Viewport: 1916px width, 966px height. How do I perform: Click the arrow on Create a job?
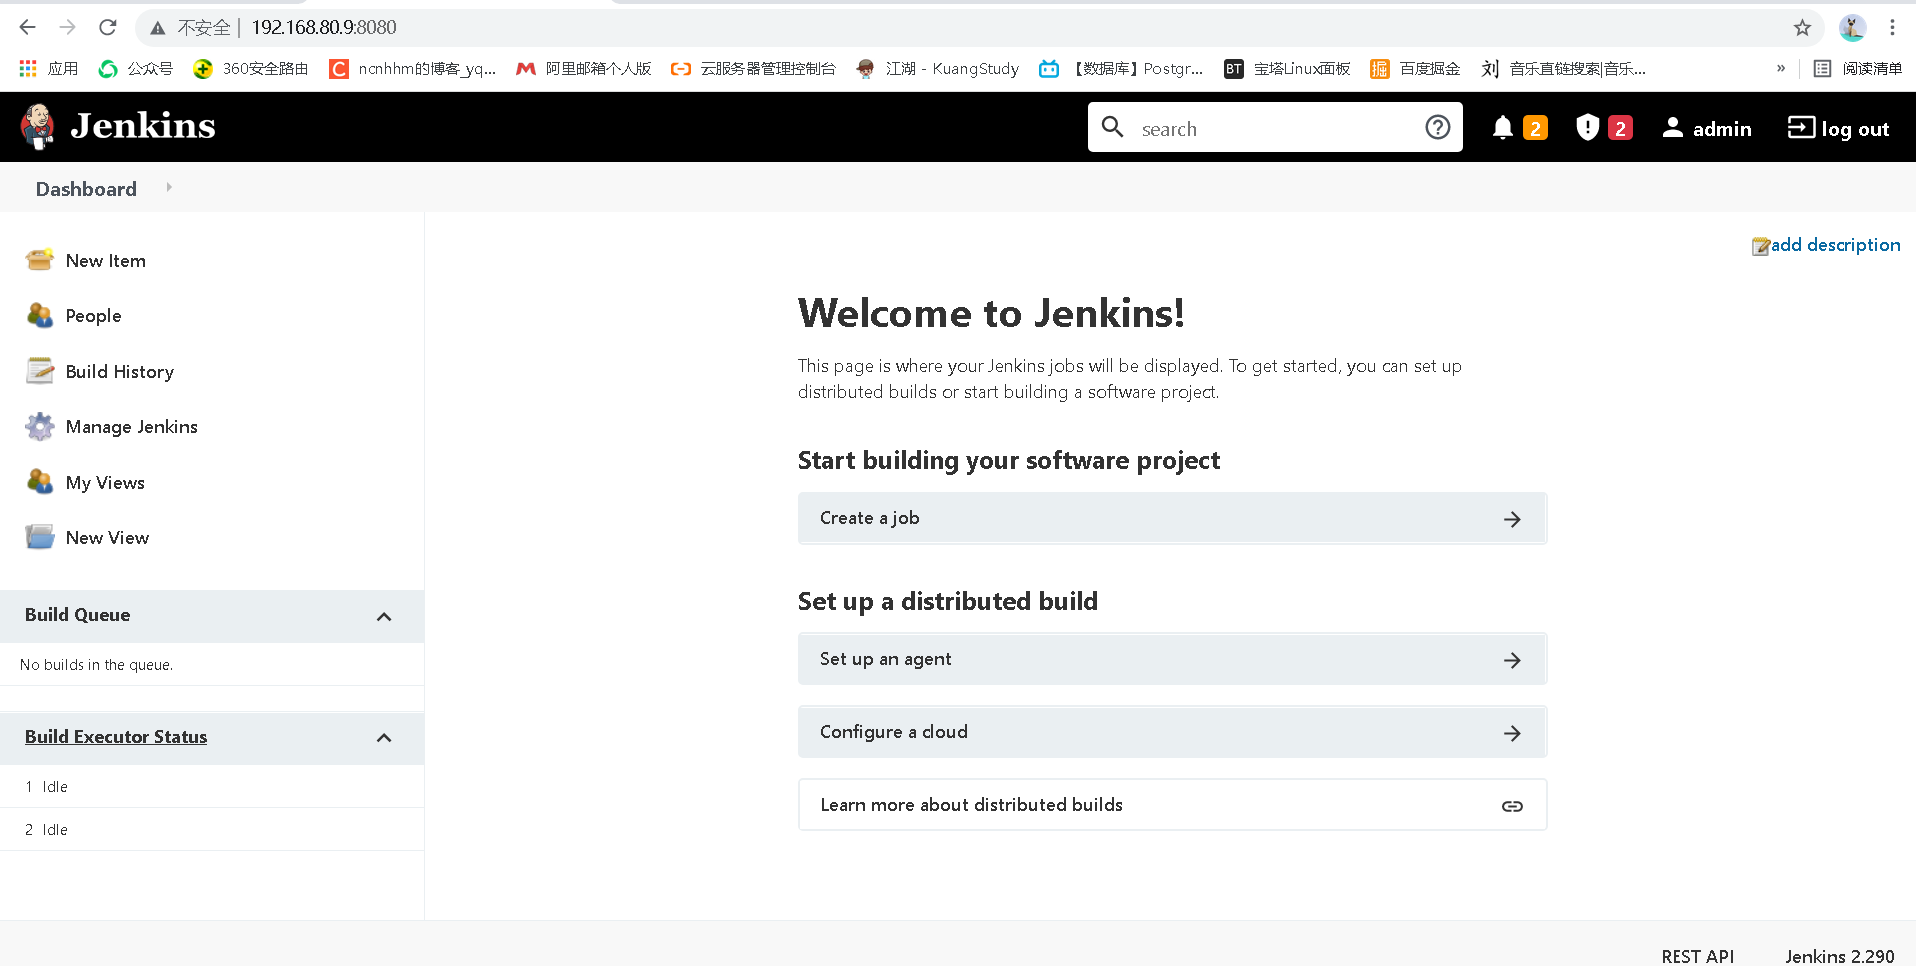tap(1512, 519)
